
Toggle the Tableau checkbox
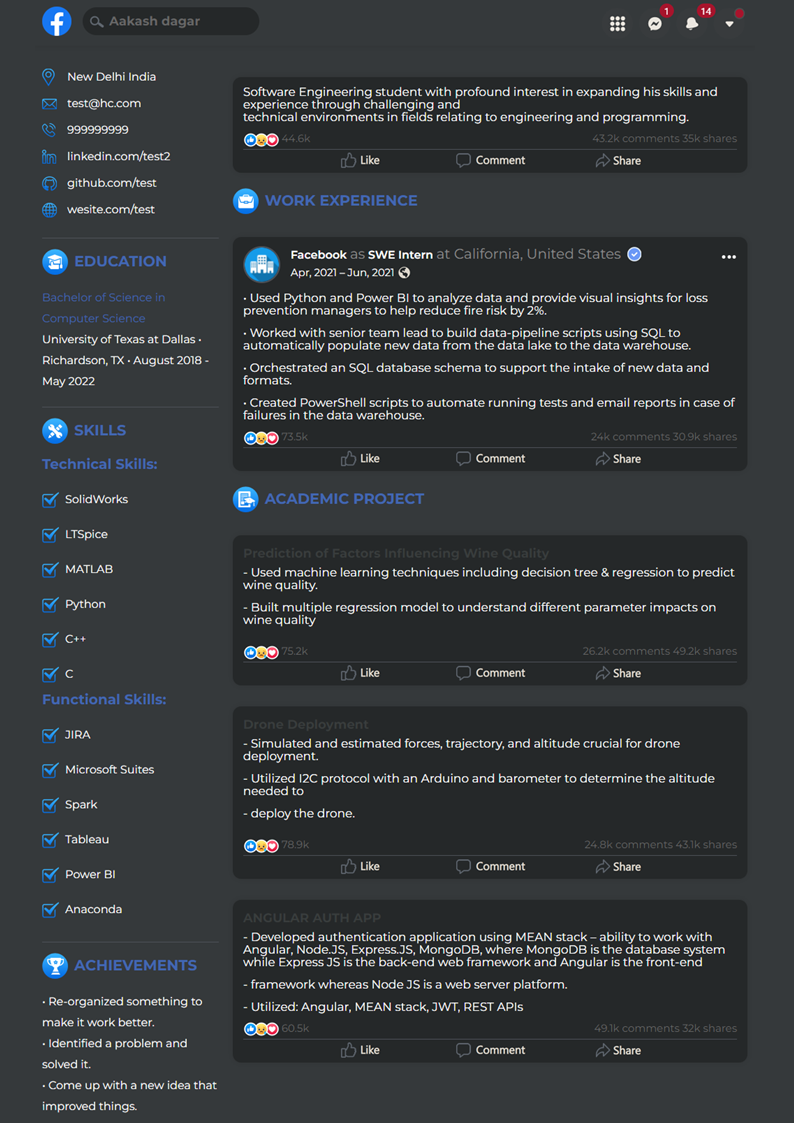pos(50,839)
